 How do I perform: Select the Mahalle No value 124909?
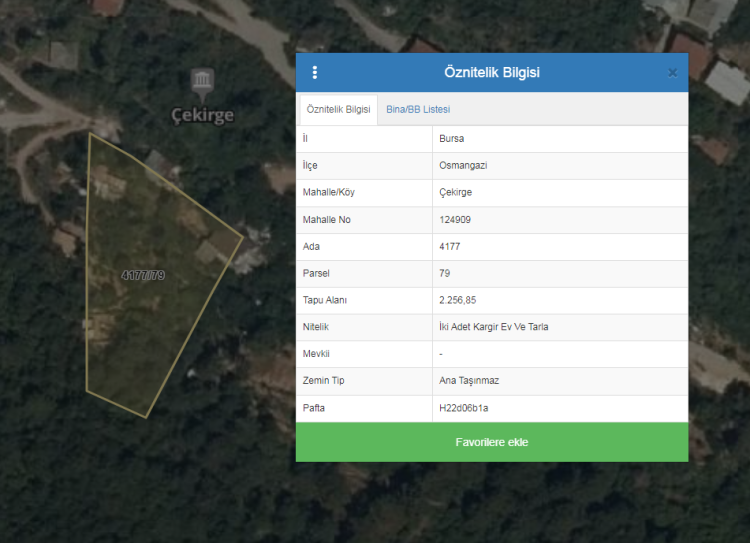point(455,220)
